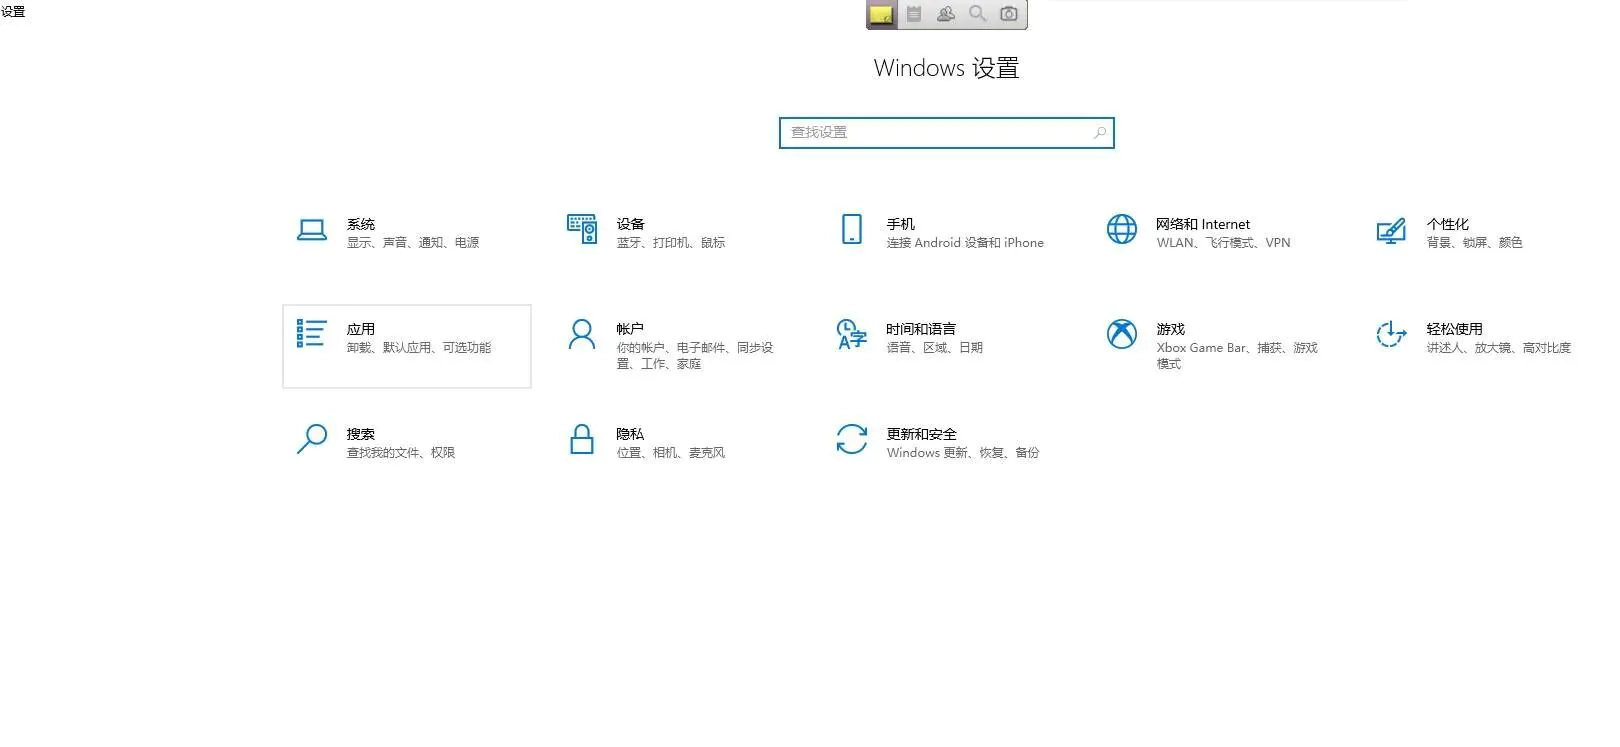Image resolution: width=1620 pixels, height=747 pixels.
Task: Open the 网络和 Internet globe icon
Action: (1122, 229)
